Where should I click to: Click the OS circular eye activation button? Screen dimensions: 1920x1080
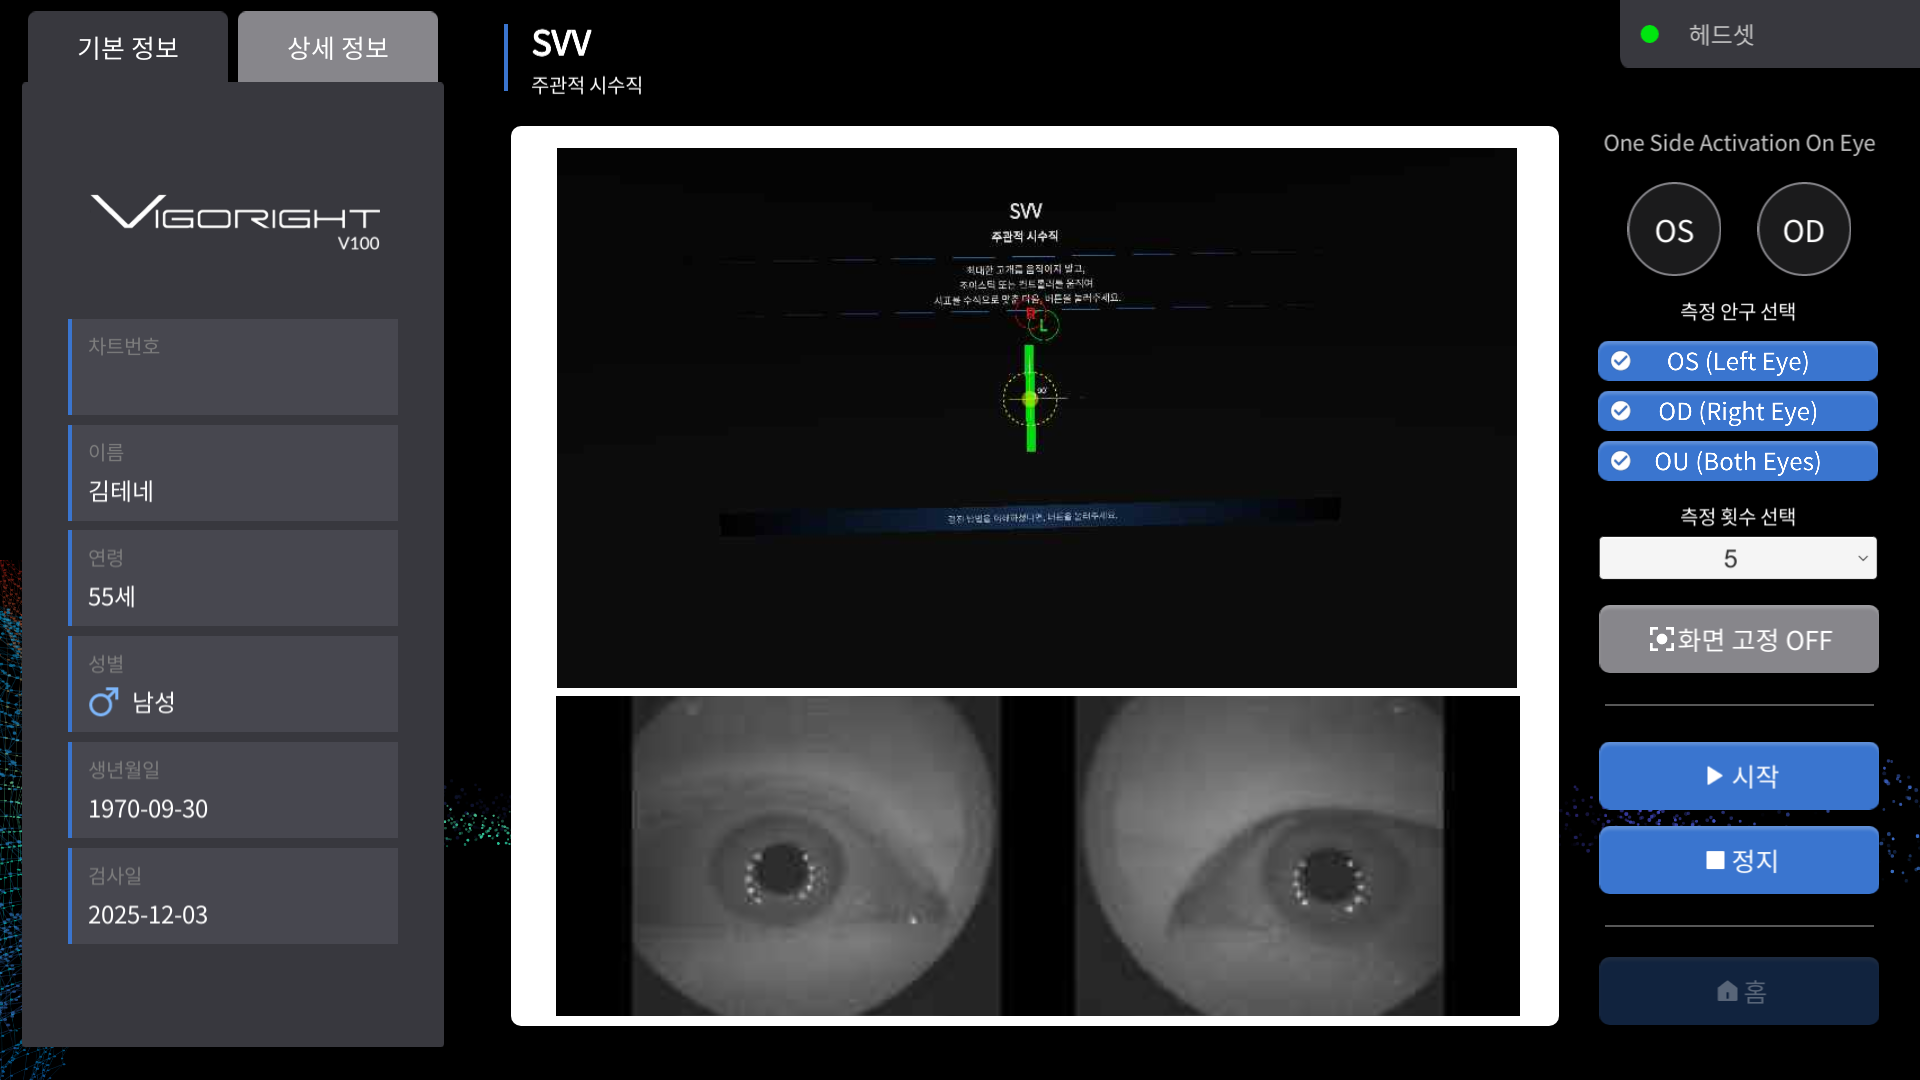(1673, 230)
